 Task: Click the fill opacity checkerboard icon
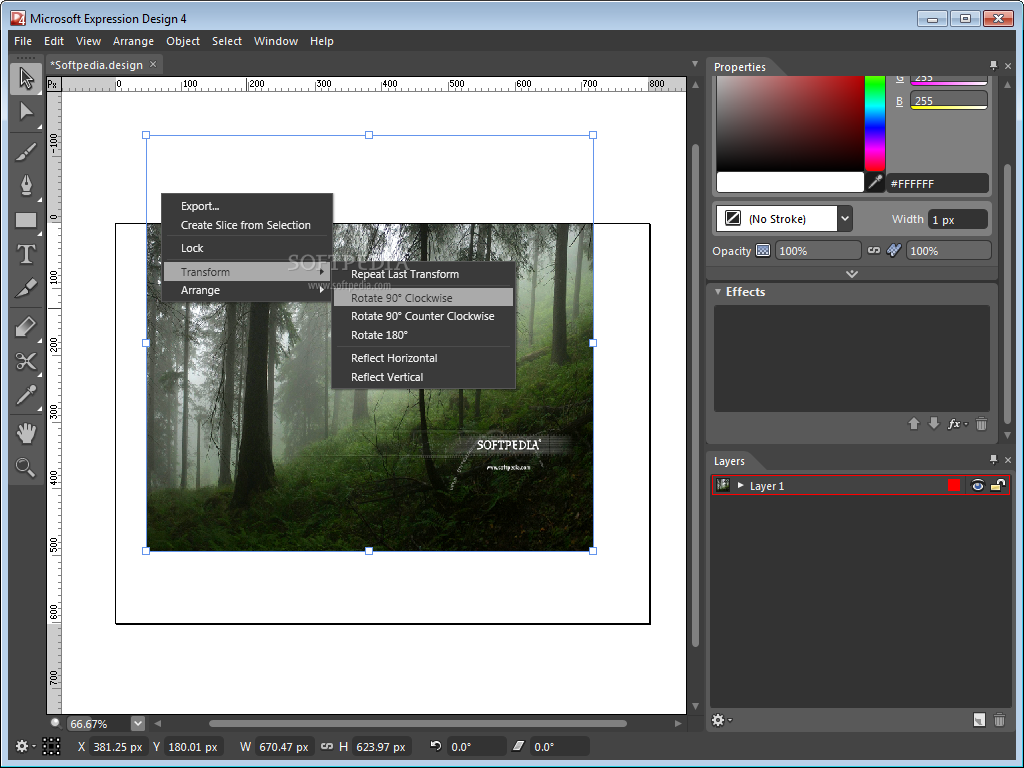tap(763, 251)
